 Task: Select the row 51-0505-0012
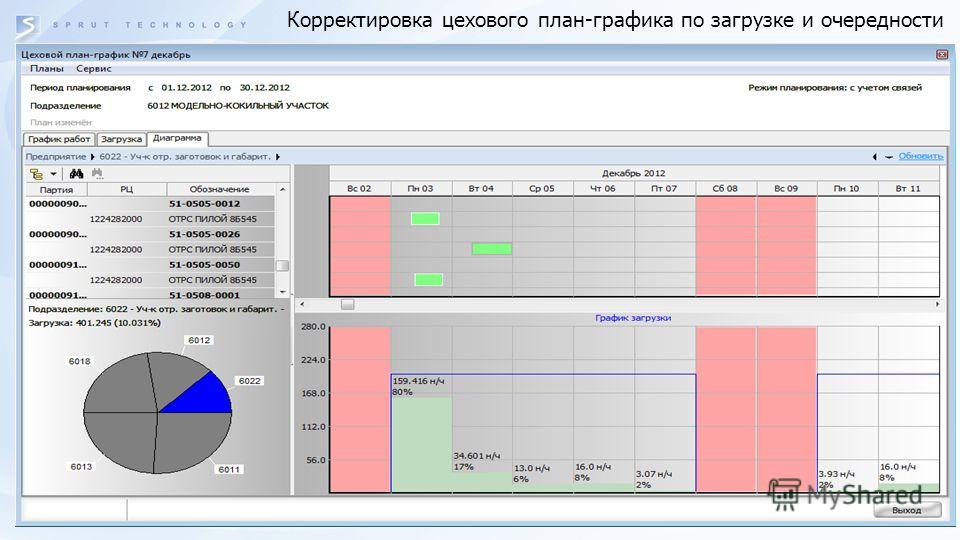coord(149,204)
